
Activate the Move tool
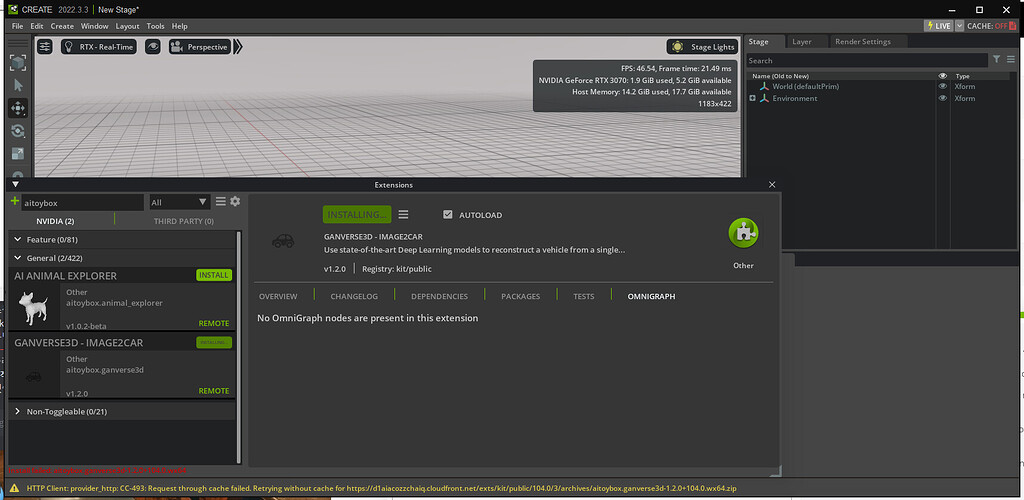tap(18, 108)
